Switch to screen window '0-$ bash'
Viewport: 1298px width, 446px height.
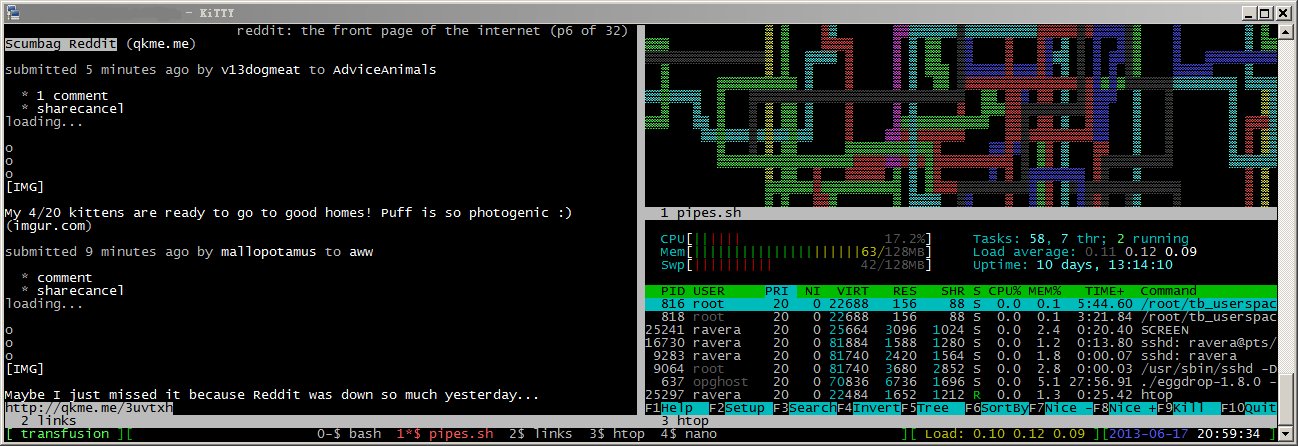[x=348, y=434]
